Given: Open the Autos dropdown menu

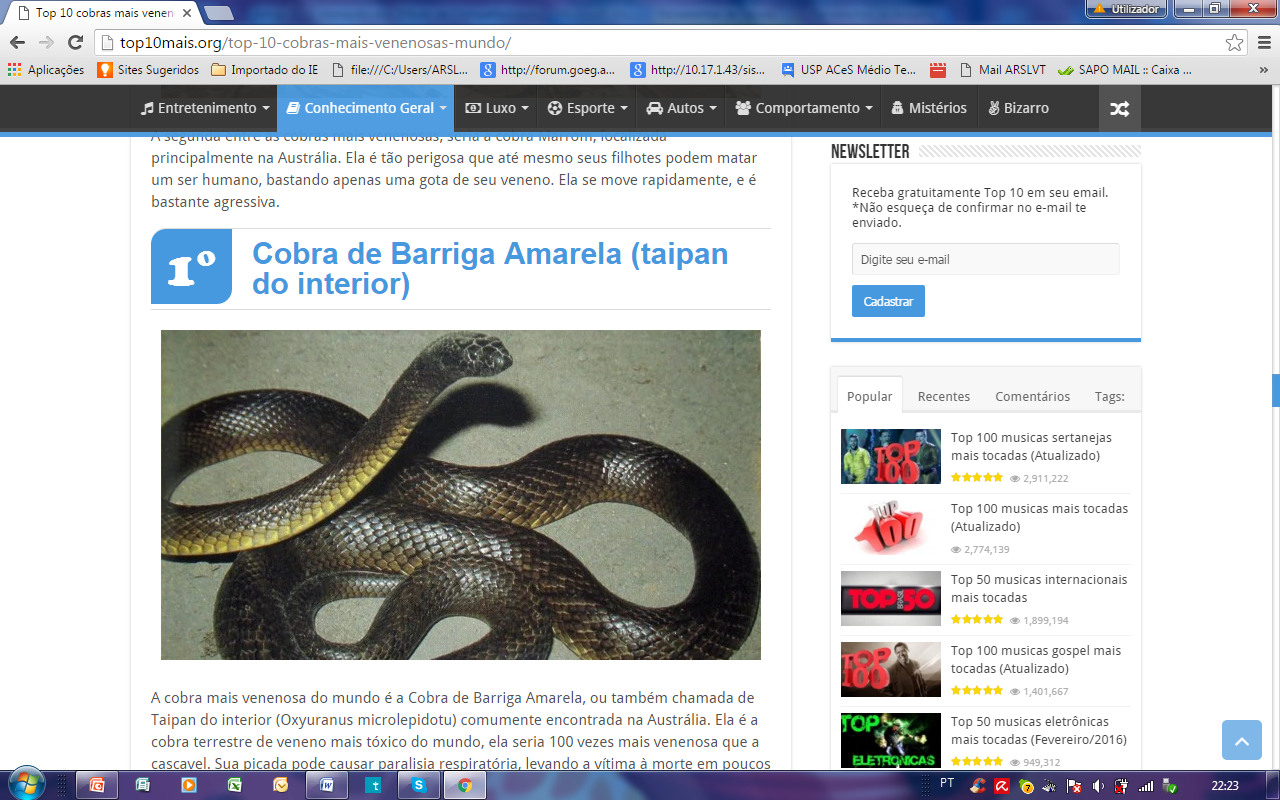Looking at the screenshot, I should click(x=681, y=108).
